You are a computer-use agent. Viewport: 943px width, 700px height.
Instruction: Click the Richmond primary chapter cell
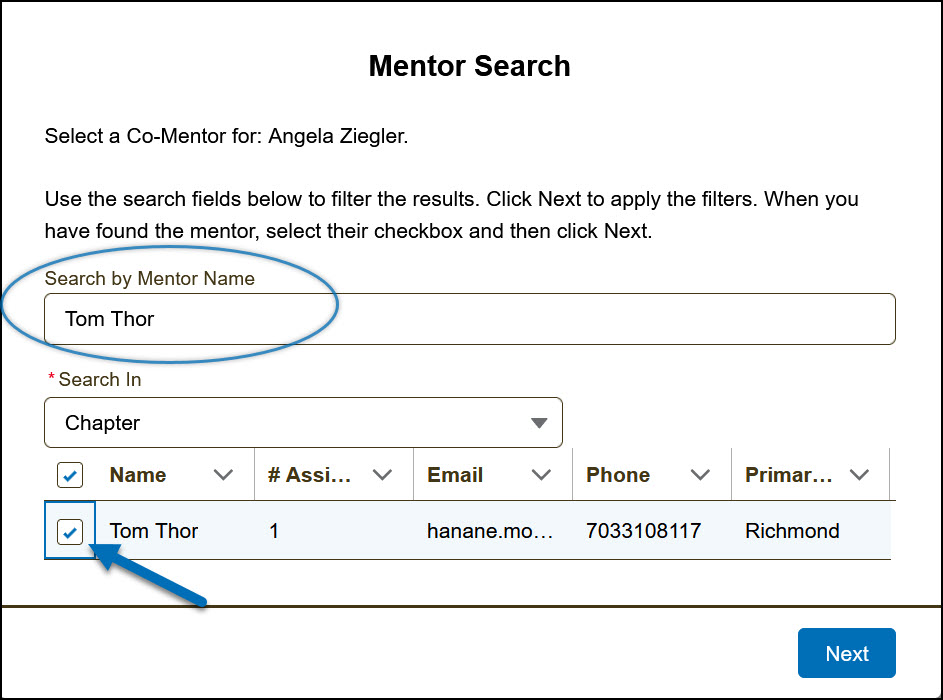pyautogui.click(x=792, y=531)
